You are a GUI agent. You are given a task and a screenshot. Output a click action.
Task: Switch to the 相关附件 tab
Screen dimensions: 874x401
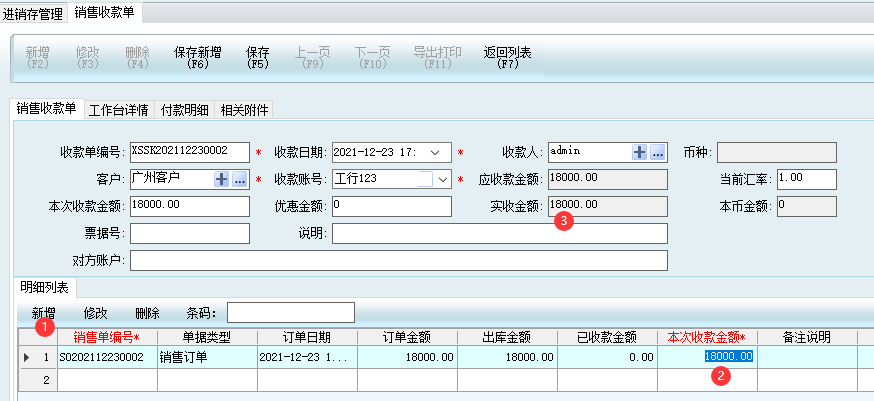click(x=244, y=110)
